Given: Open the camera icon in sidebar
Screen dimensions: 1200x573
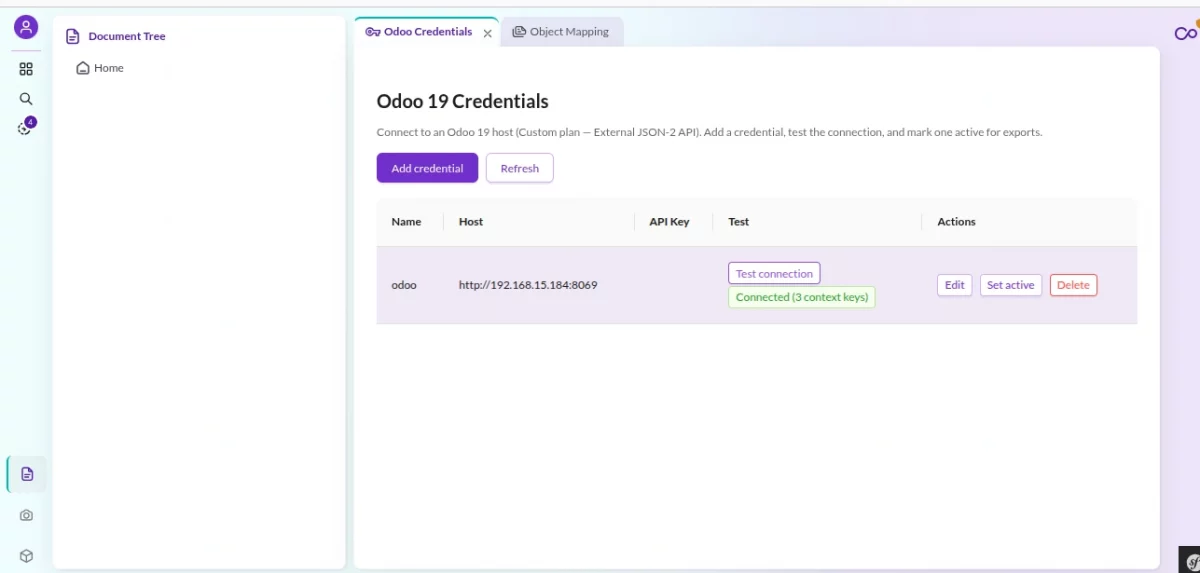Looking at the screenshot, I should [x=26, y=515].
